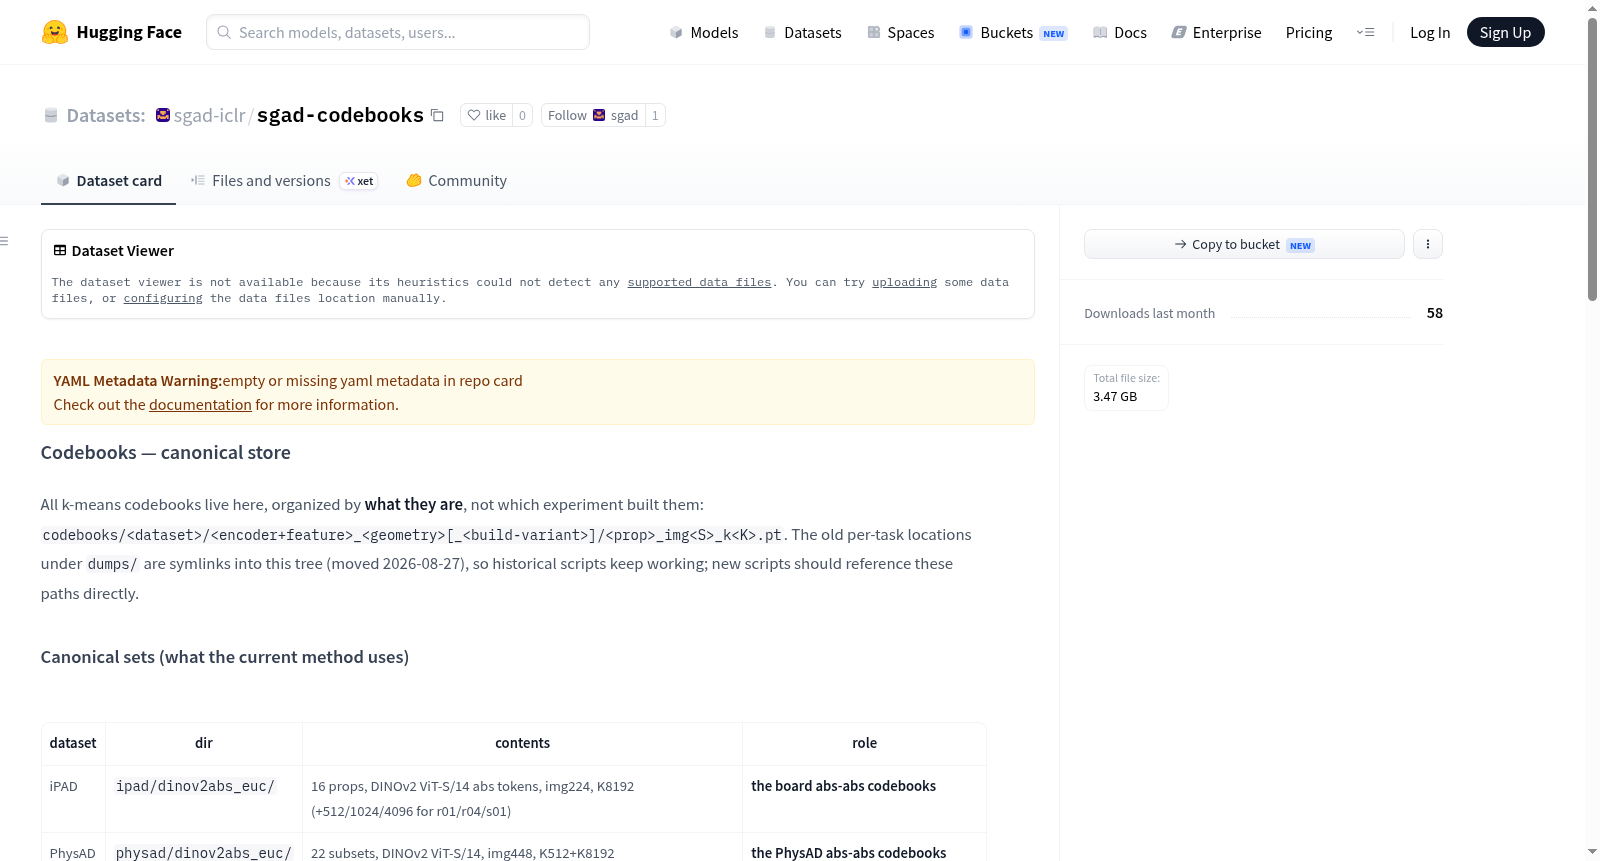Go to Spaces
1600x861 pixels.
(x=901, y=32)
